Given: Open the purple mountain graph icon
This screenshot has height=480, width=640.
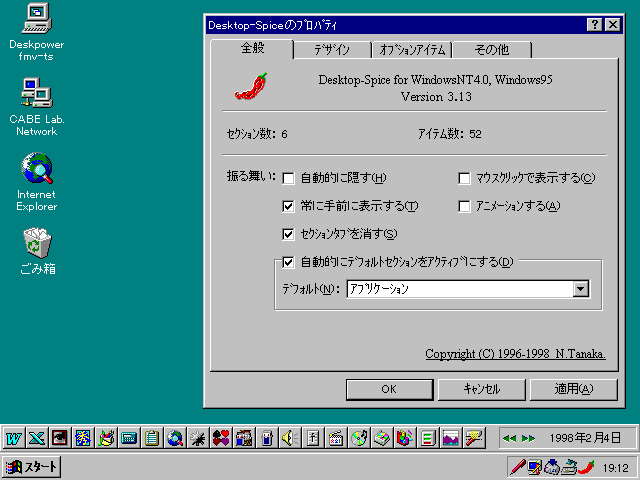Looking at the screenshot, I should (451, 438).
